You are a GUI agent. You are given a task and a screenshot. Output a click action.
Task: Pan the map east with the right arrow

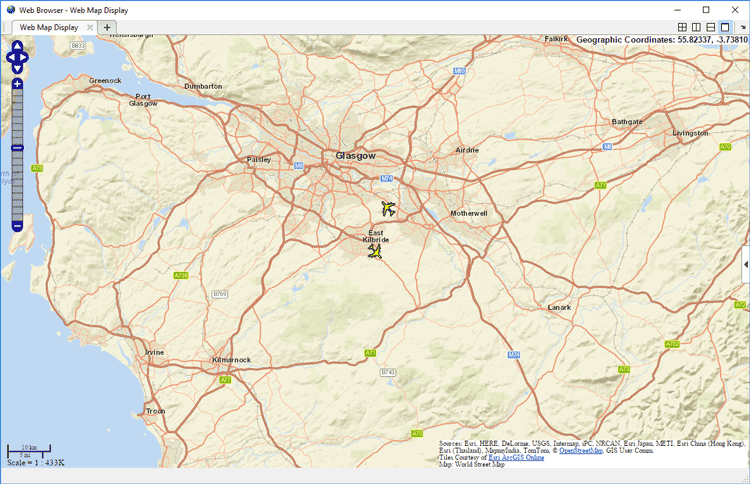(x=23, y=57)
